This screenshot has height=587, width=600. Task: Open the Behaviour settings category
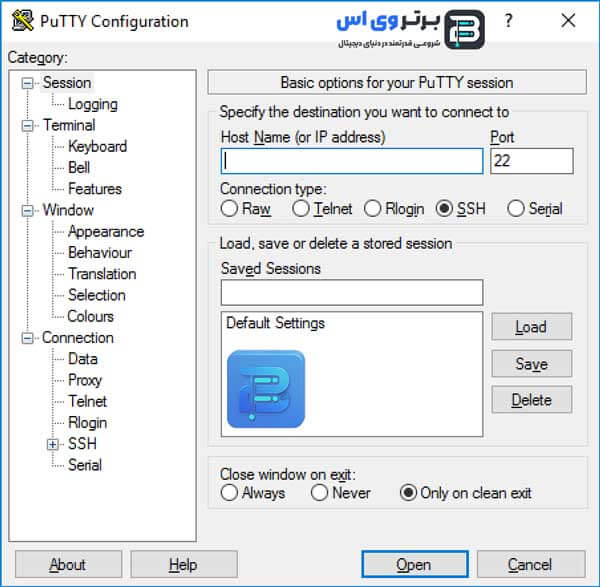(100, 253)
